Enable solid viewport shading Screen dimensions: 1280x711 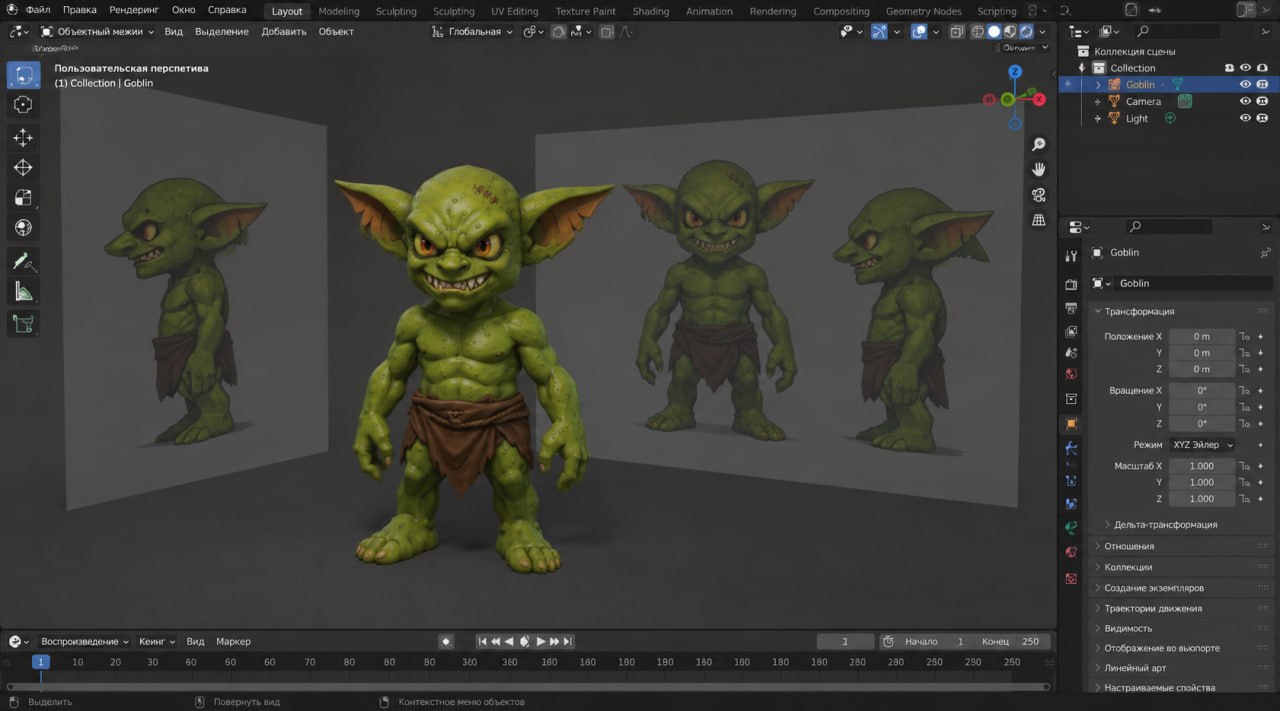pyautogui.click(x=994, y=32)
